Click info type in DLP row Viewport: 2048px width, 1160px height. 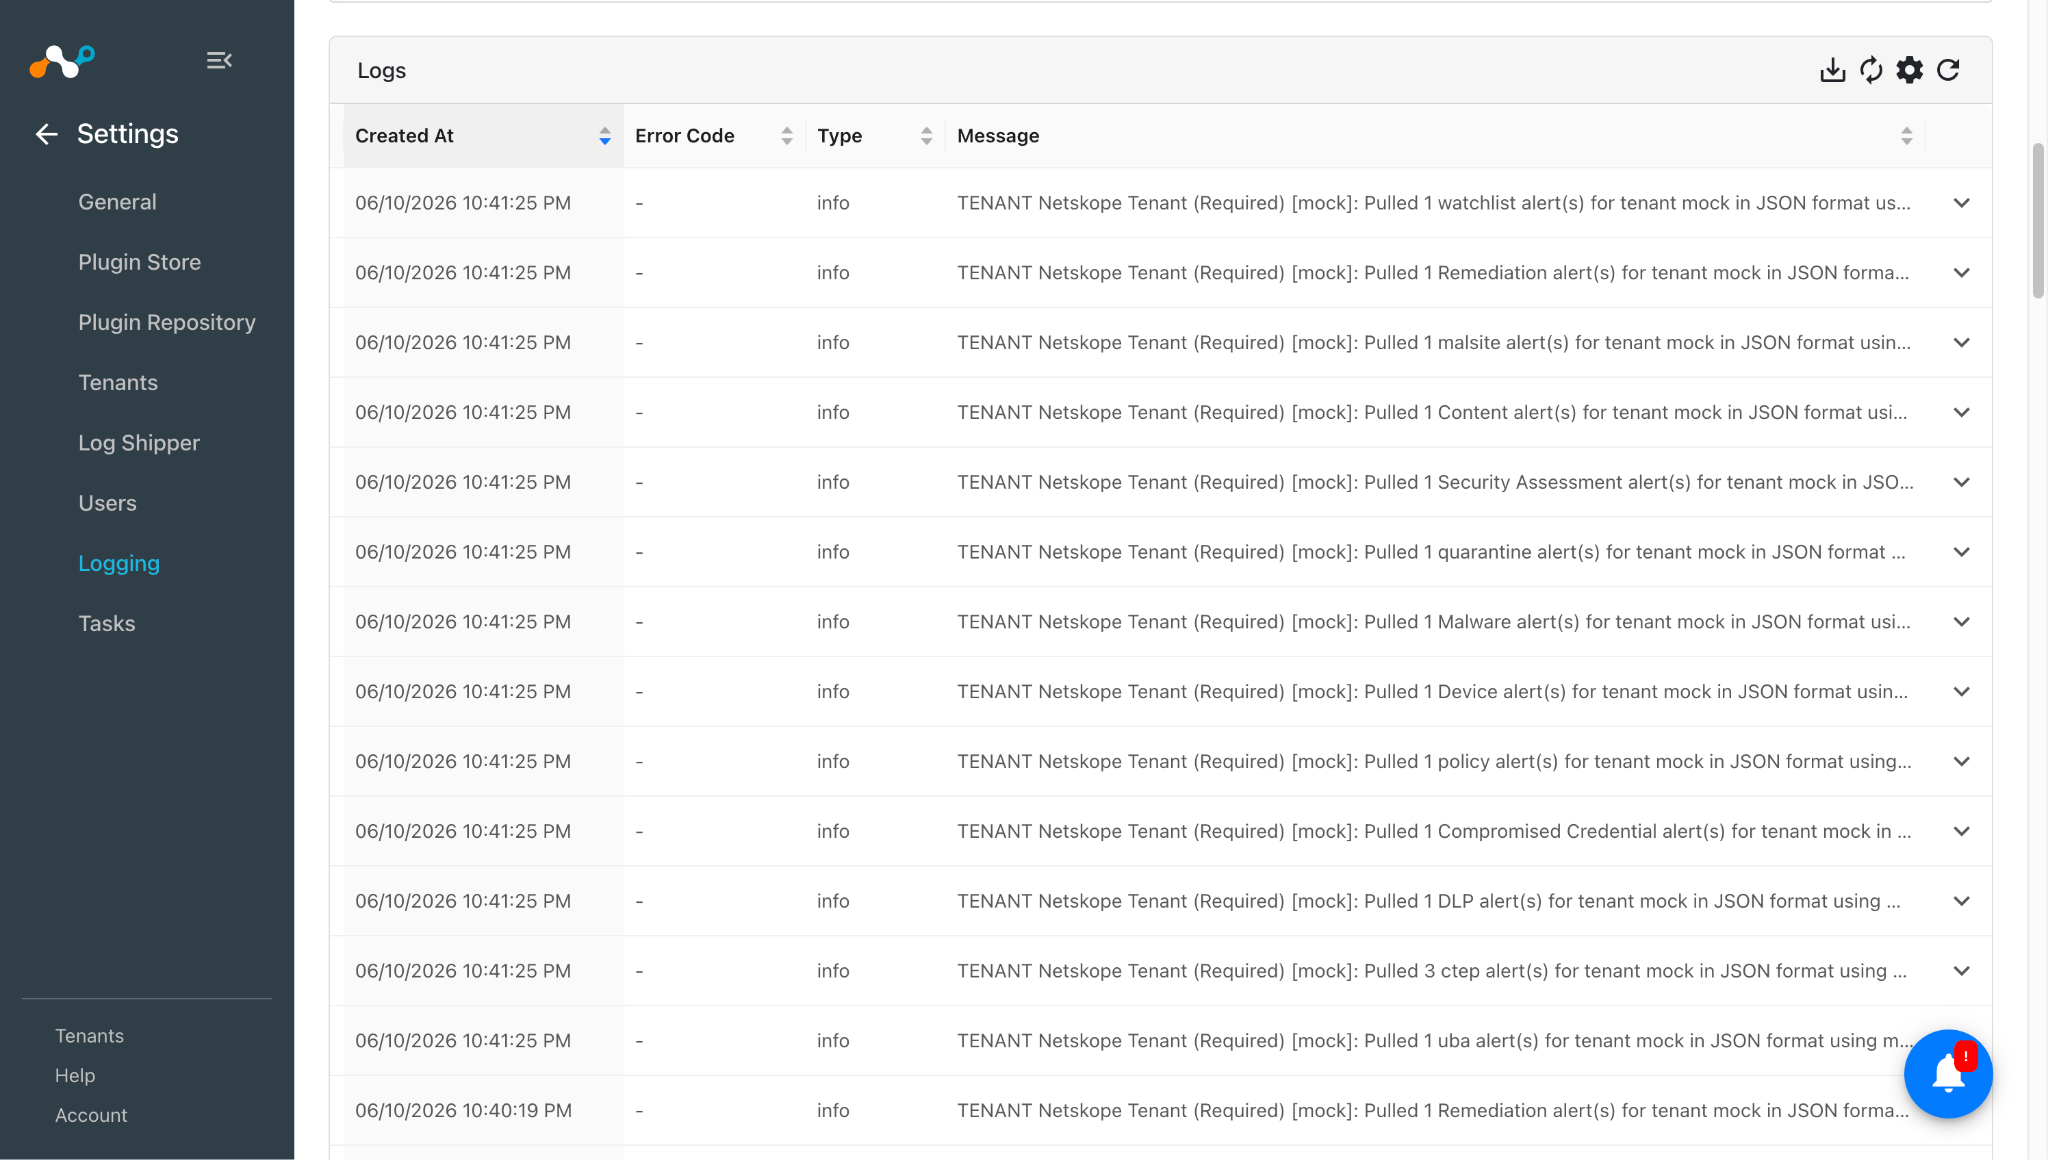[x=833, y=901]
